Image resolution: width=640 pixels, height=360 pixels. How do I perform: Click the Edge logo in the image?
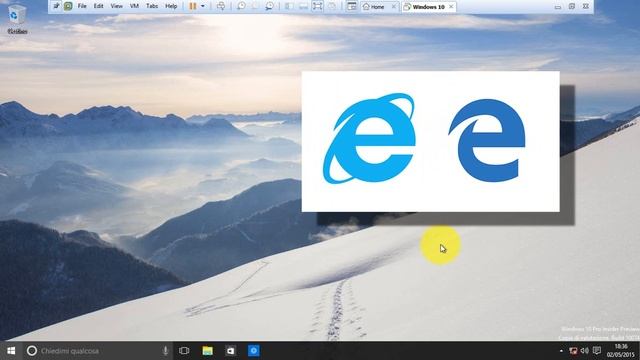[487, 140]
